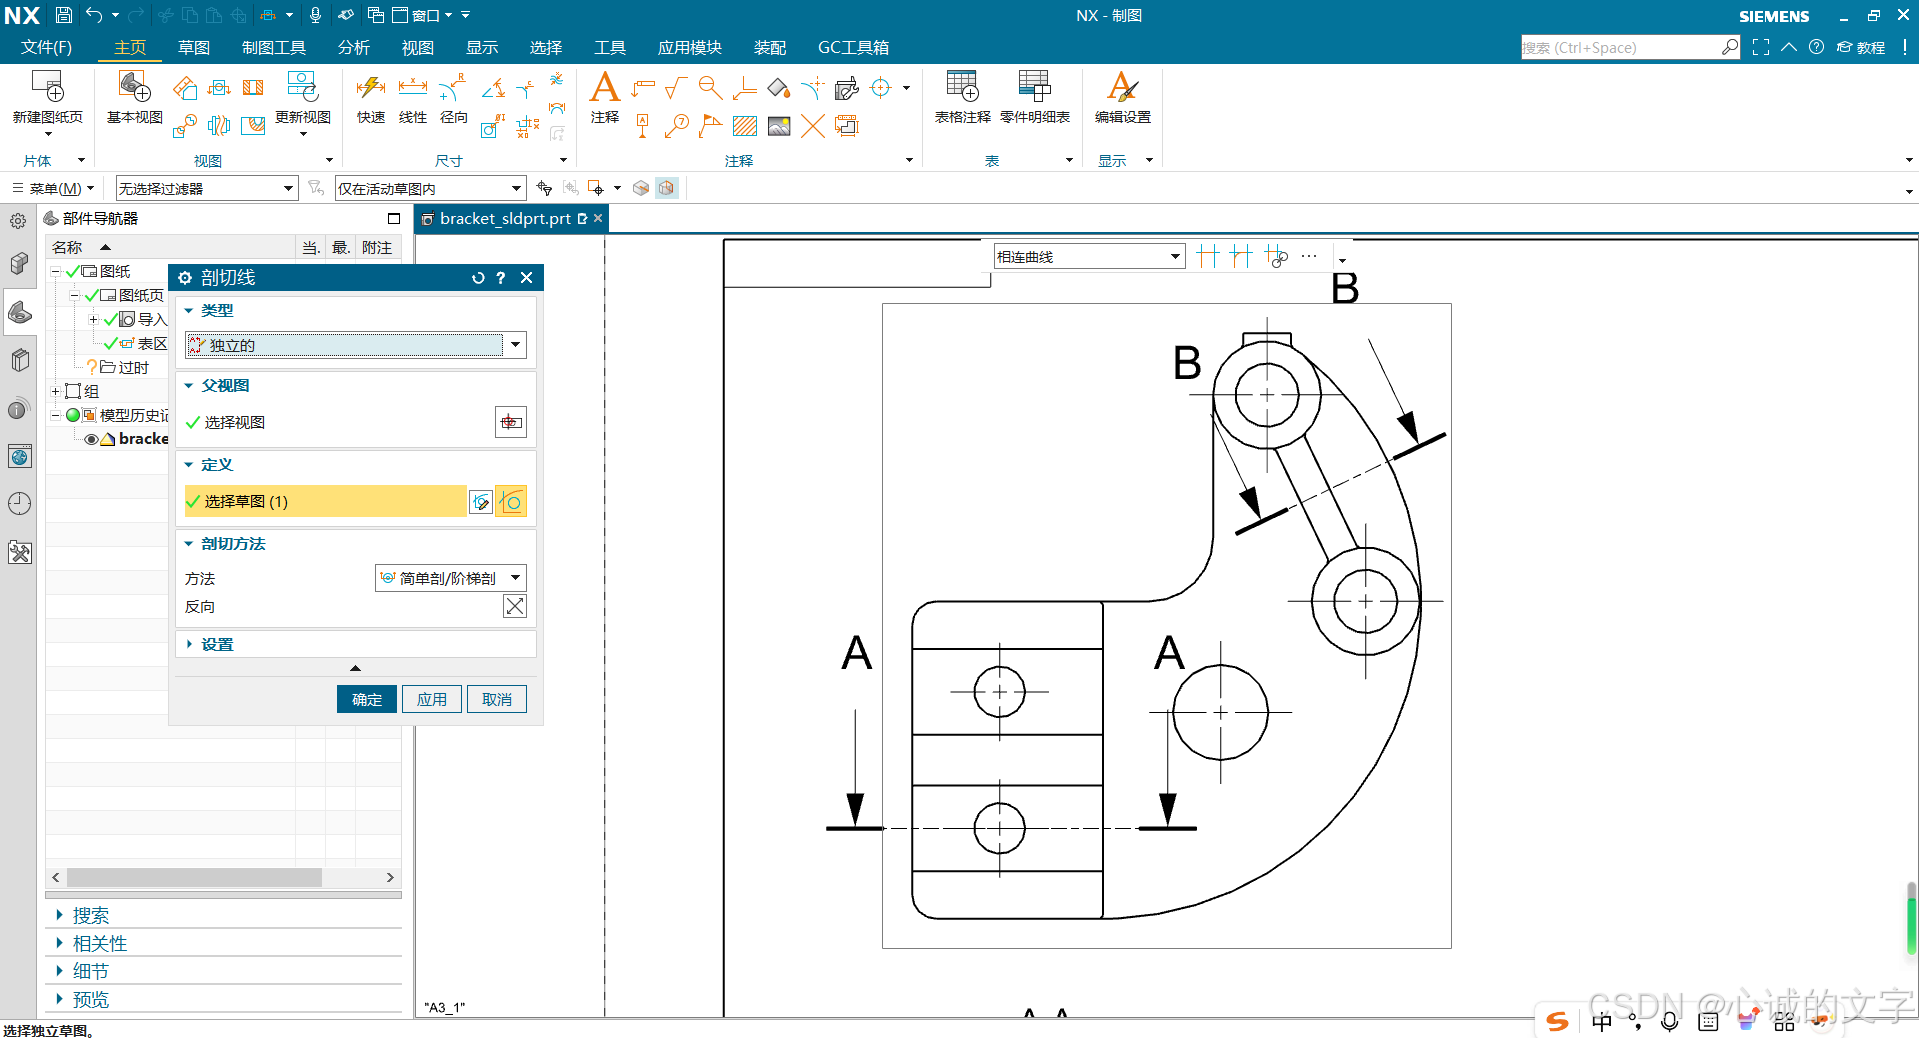Click the 应用 Apply button
This screenshot has width=1919, height=1038.
(432, 699)
